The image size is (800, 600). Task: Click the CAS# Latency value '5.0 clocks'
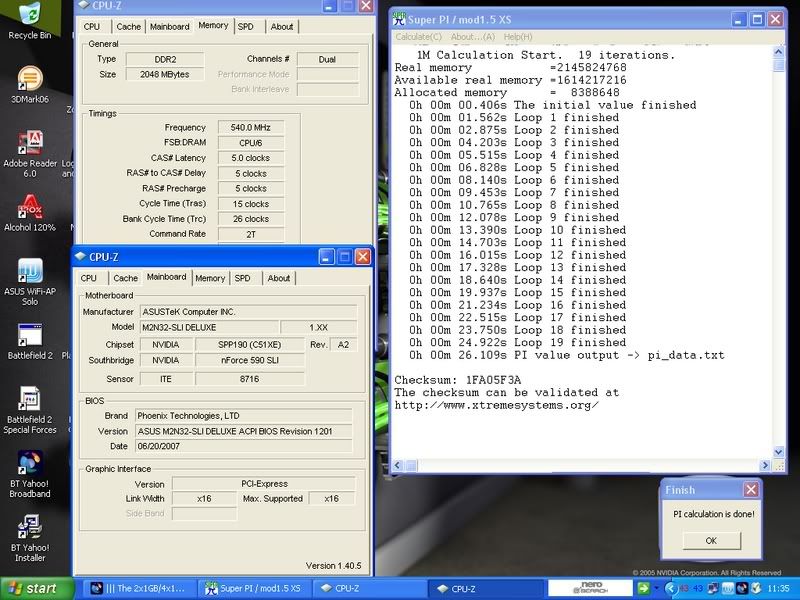click(251, 158)
